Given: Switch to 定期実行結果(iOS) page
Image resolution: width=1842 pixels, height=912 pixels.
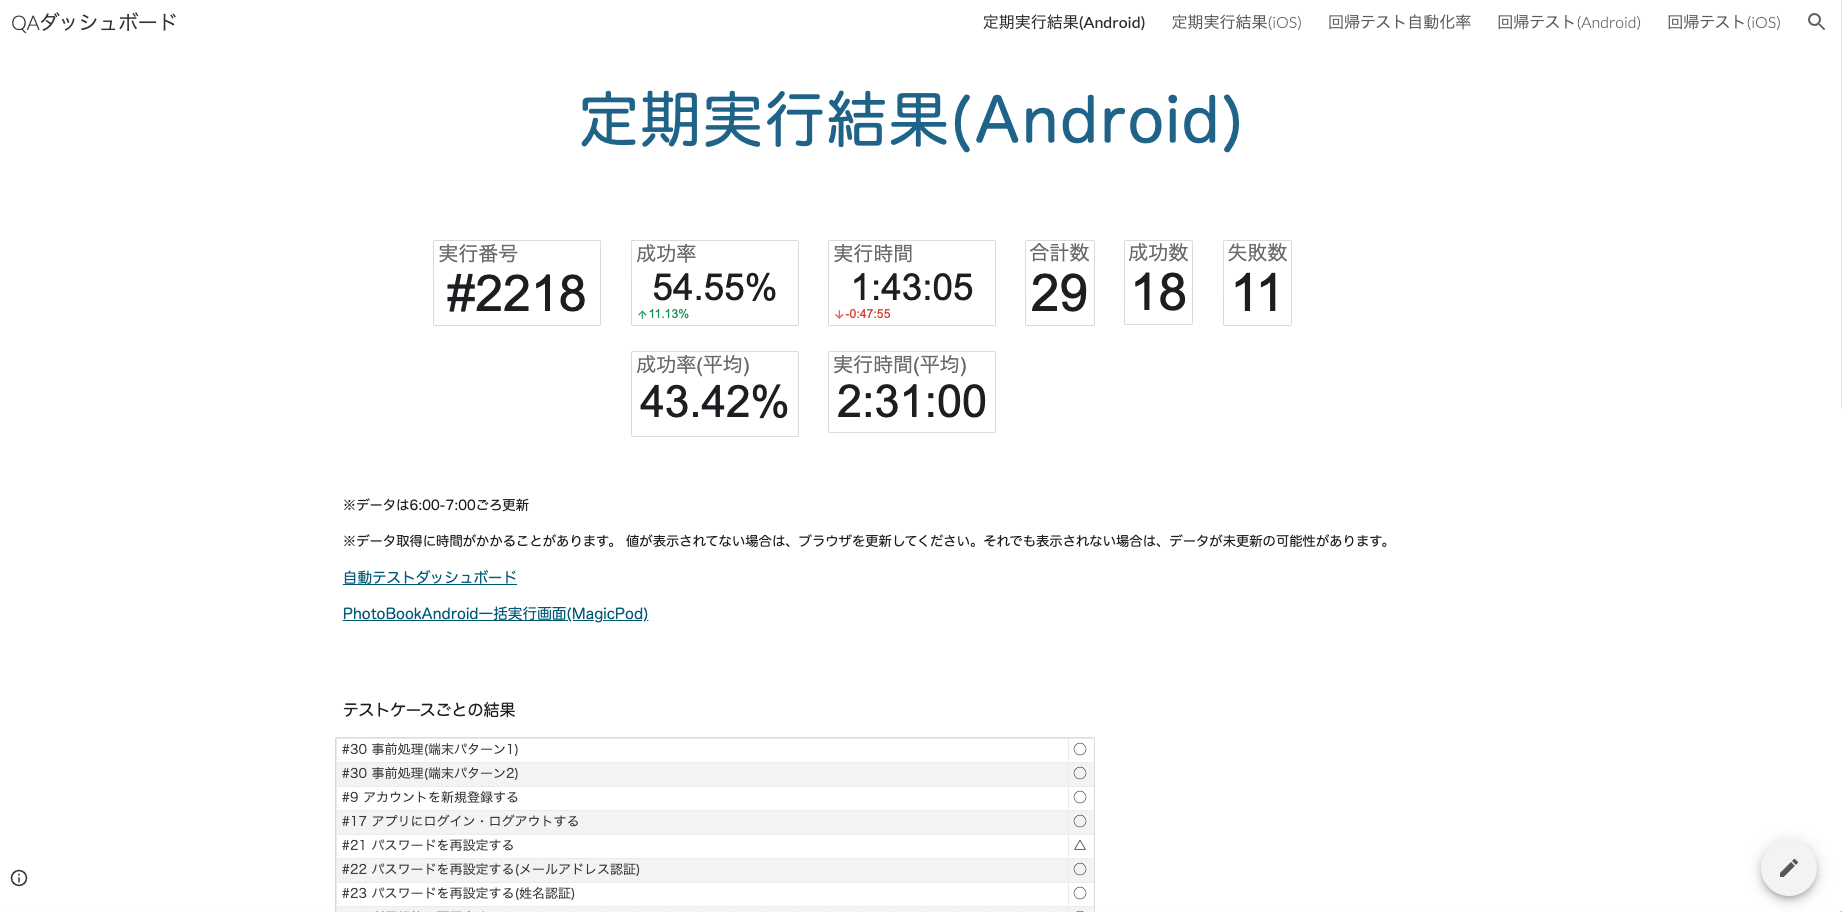Looking at the screenshot, I should pyautogui.click(x=1237, y=22).
